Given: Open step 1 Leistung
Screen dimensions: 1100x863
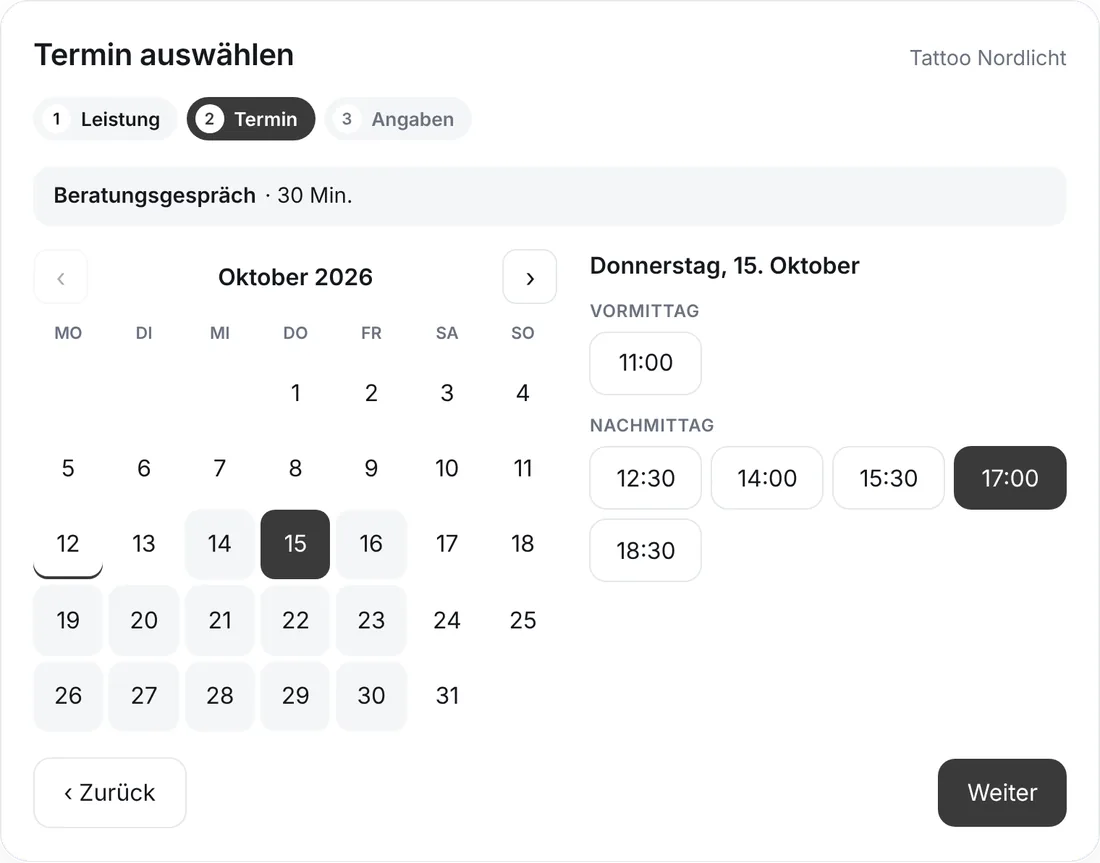Looking at the screenshot, I should [106, 119].
